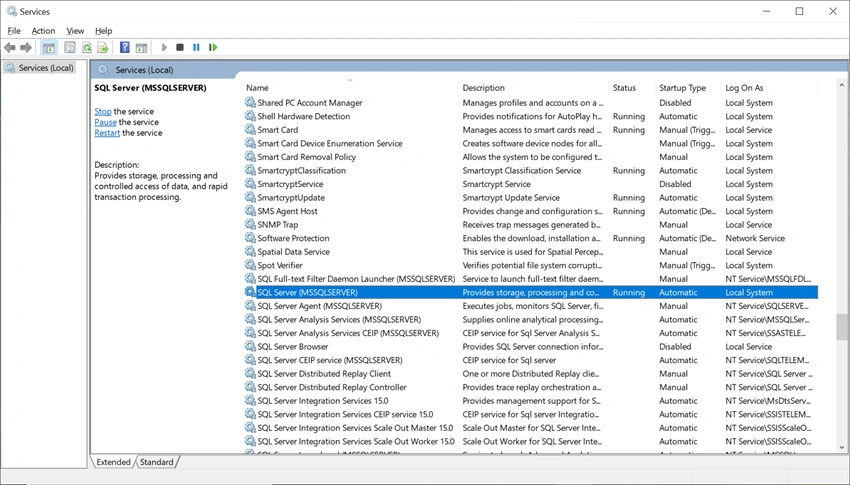
Task: Select Integration Services Scale Out Master 15.0
Action: (530, 428)
